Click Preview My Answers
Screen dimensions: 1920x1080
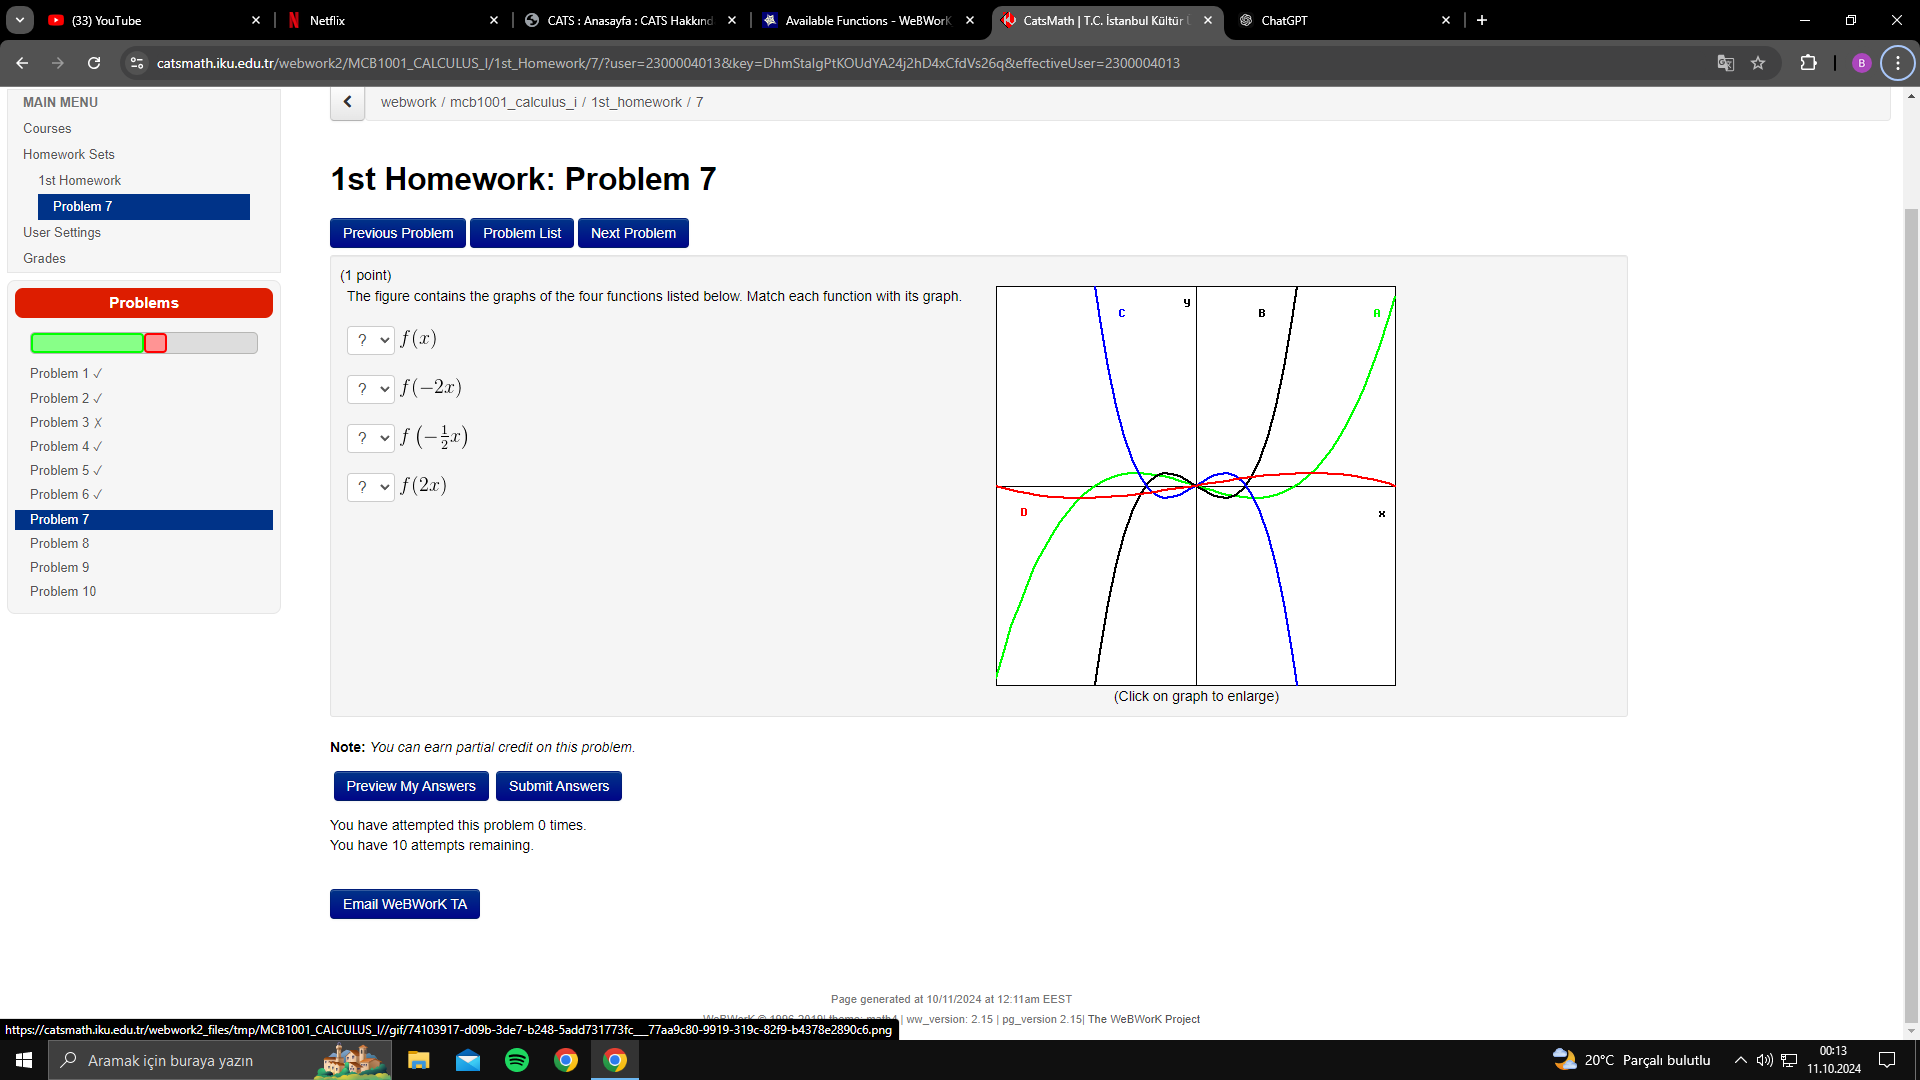(x=411, y=786)
